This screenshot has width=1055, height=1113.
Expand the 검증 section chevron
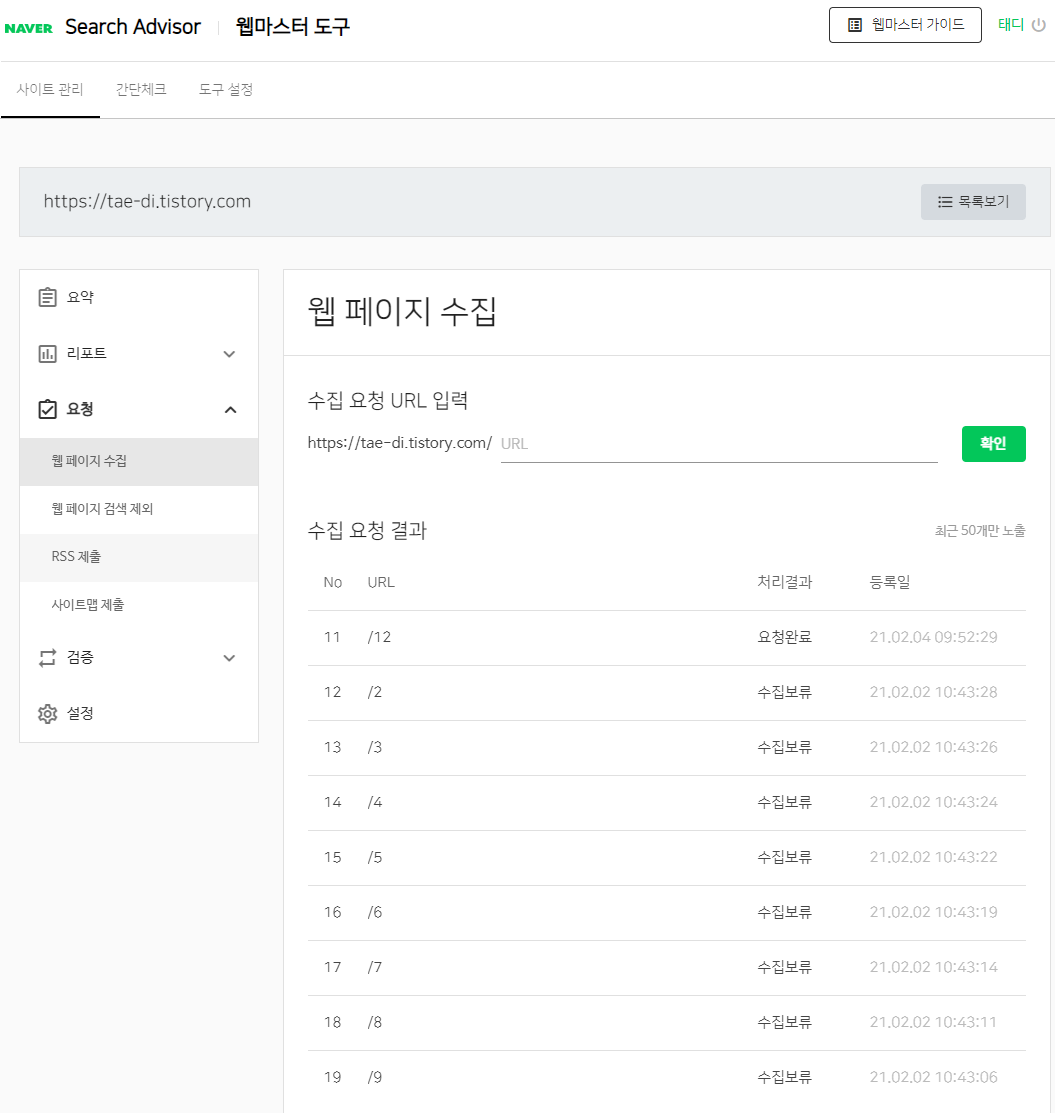[x=229, y=657]
